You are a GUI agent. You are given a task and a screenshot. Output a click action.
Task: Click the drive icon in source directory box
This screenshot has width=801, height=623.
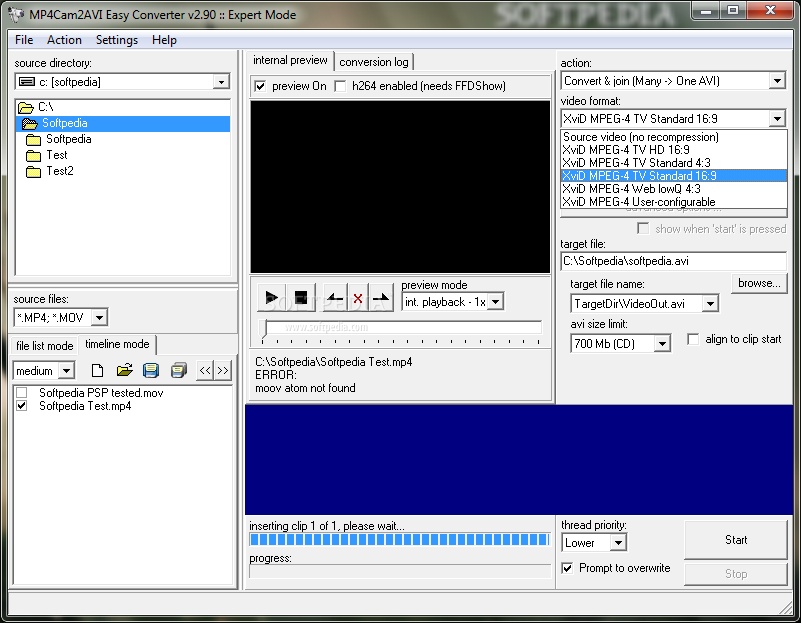(x=27, y=82)
